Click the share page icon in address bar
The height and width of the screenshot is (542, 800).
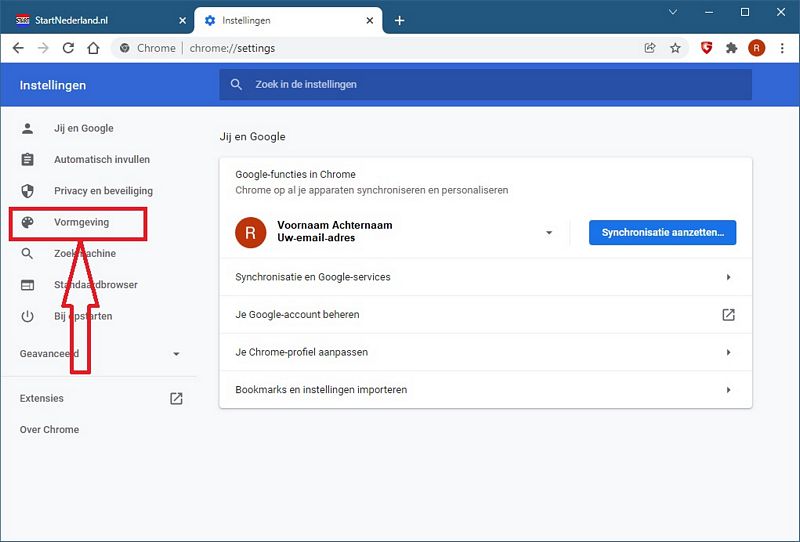coord(649,48)
